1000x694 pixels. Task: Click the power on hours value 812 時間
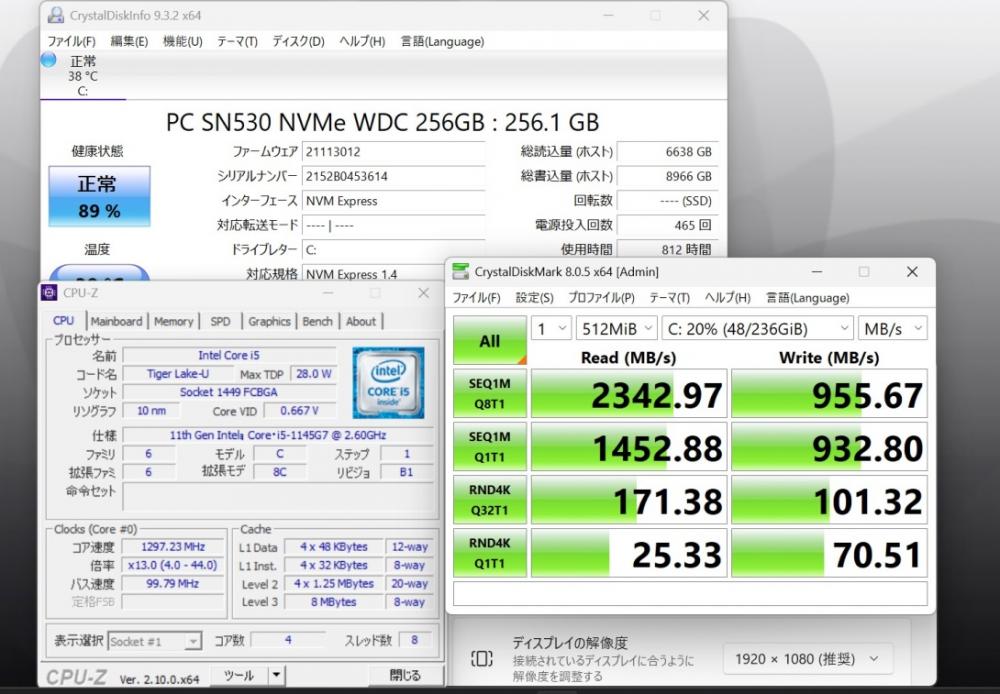(668, 249)
